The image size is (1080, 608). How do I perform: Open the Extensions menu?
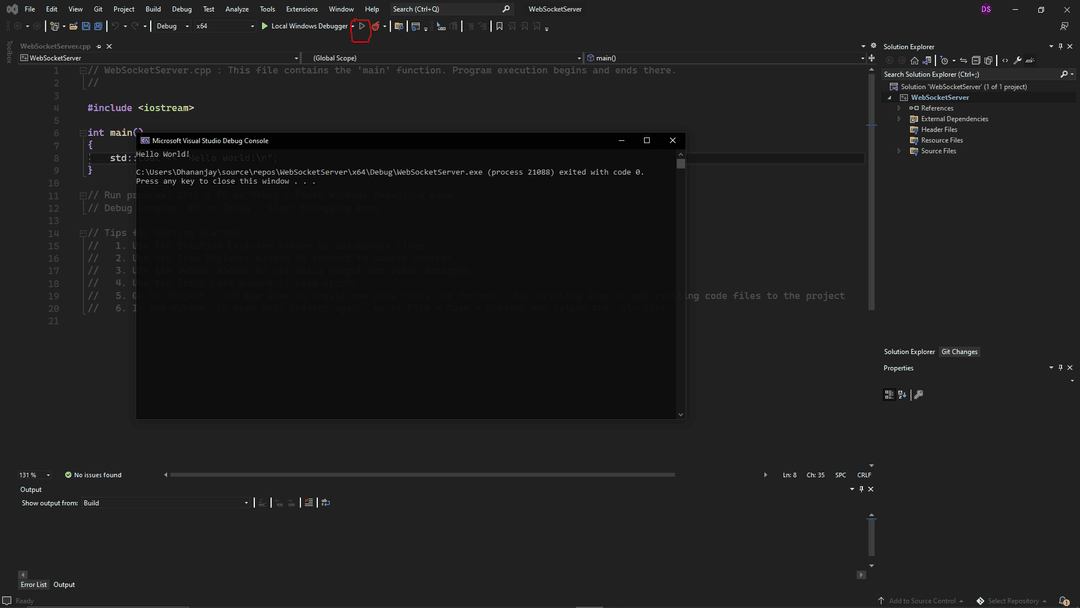(x=302, y=9)
